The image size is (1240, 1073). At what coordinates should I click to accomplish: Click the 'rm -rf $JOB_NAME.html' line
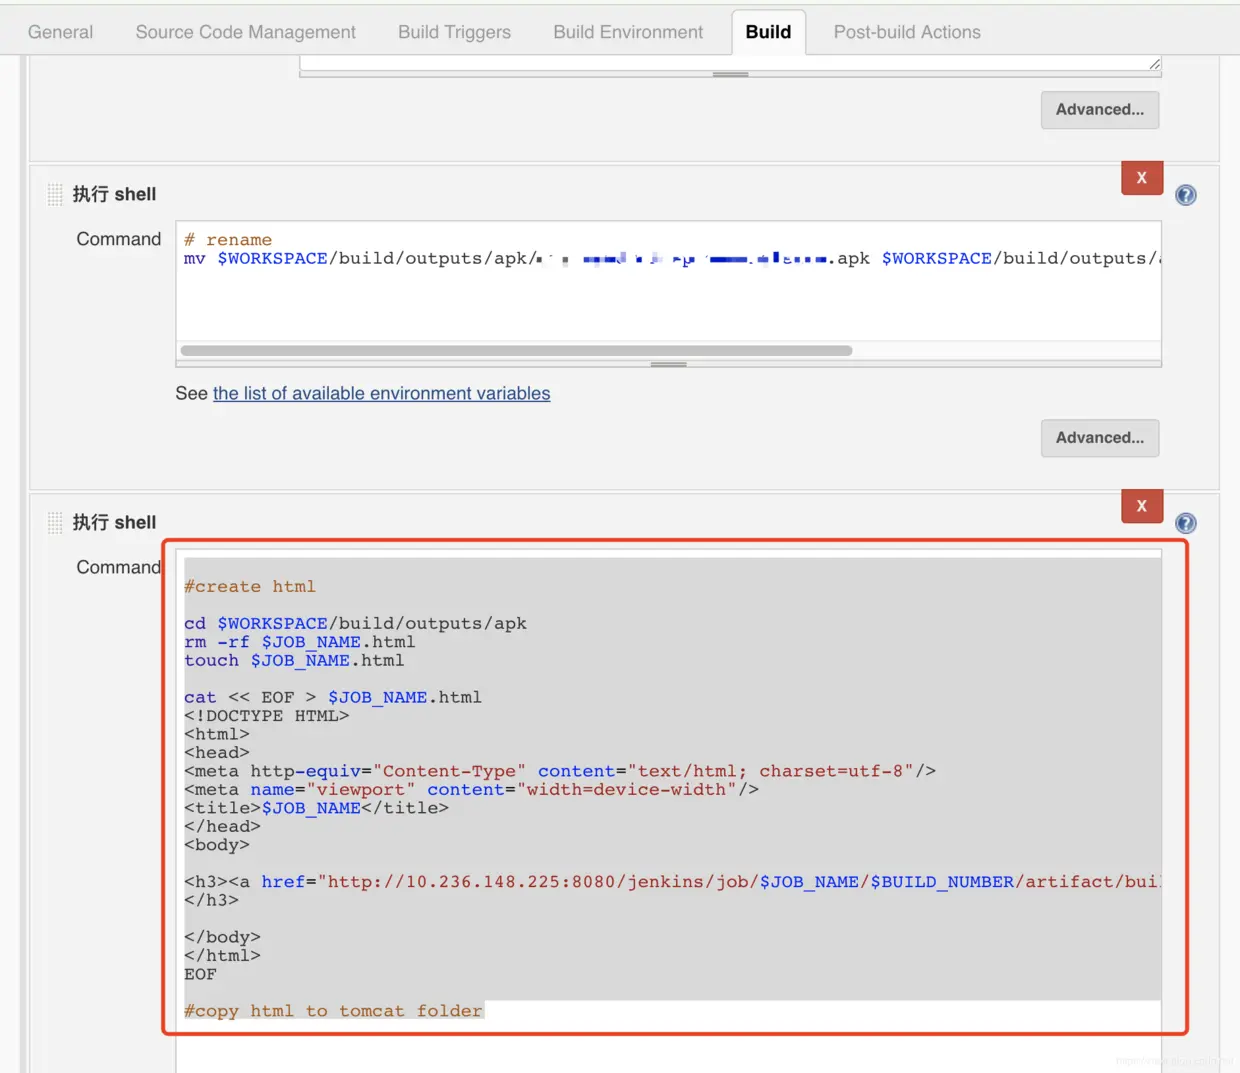tap(299, 642)
